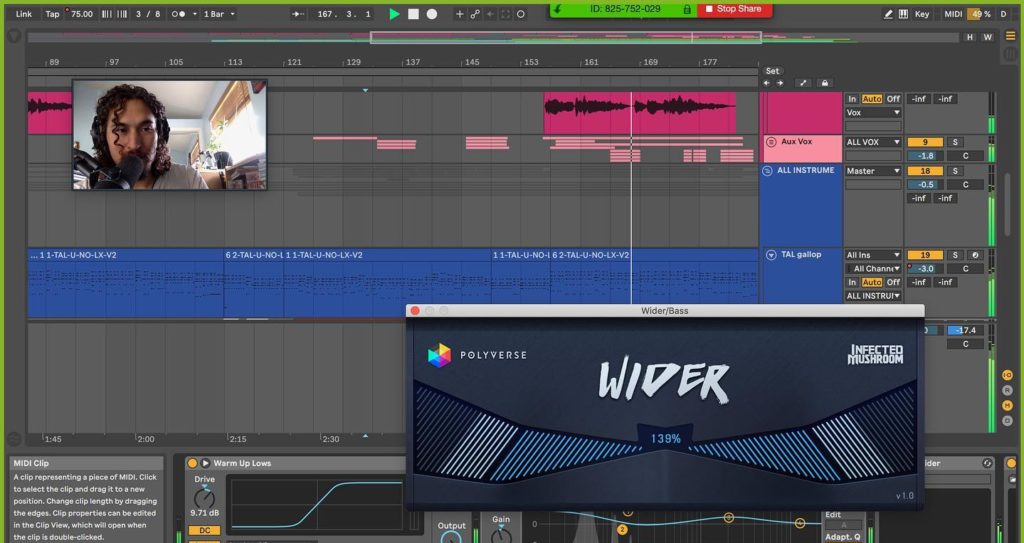1024x543 pixels.
Task: Jump to the previous locator arrow
Action: point(767,83)
